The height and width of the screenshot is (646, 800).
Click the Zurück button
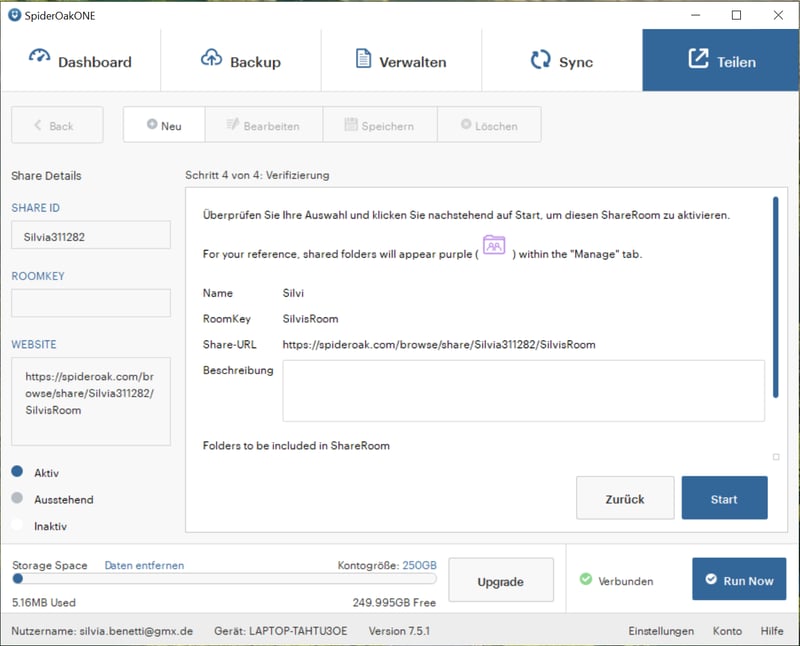coord(624,499)
